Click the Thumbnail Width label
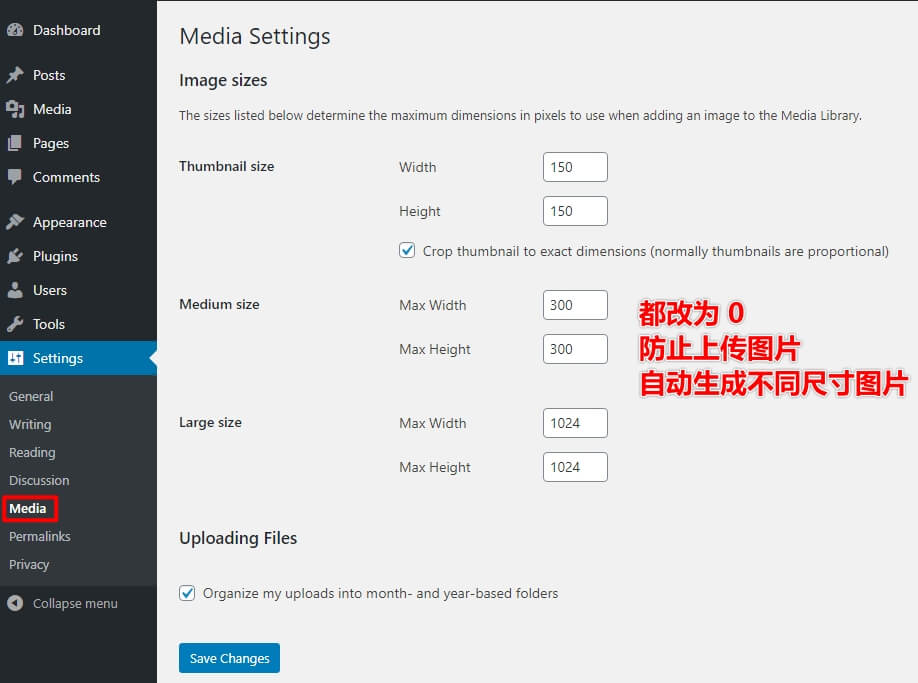The height and width of the screenshot is (683, 918). pyautogui.click(x=417, y=167)
